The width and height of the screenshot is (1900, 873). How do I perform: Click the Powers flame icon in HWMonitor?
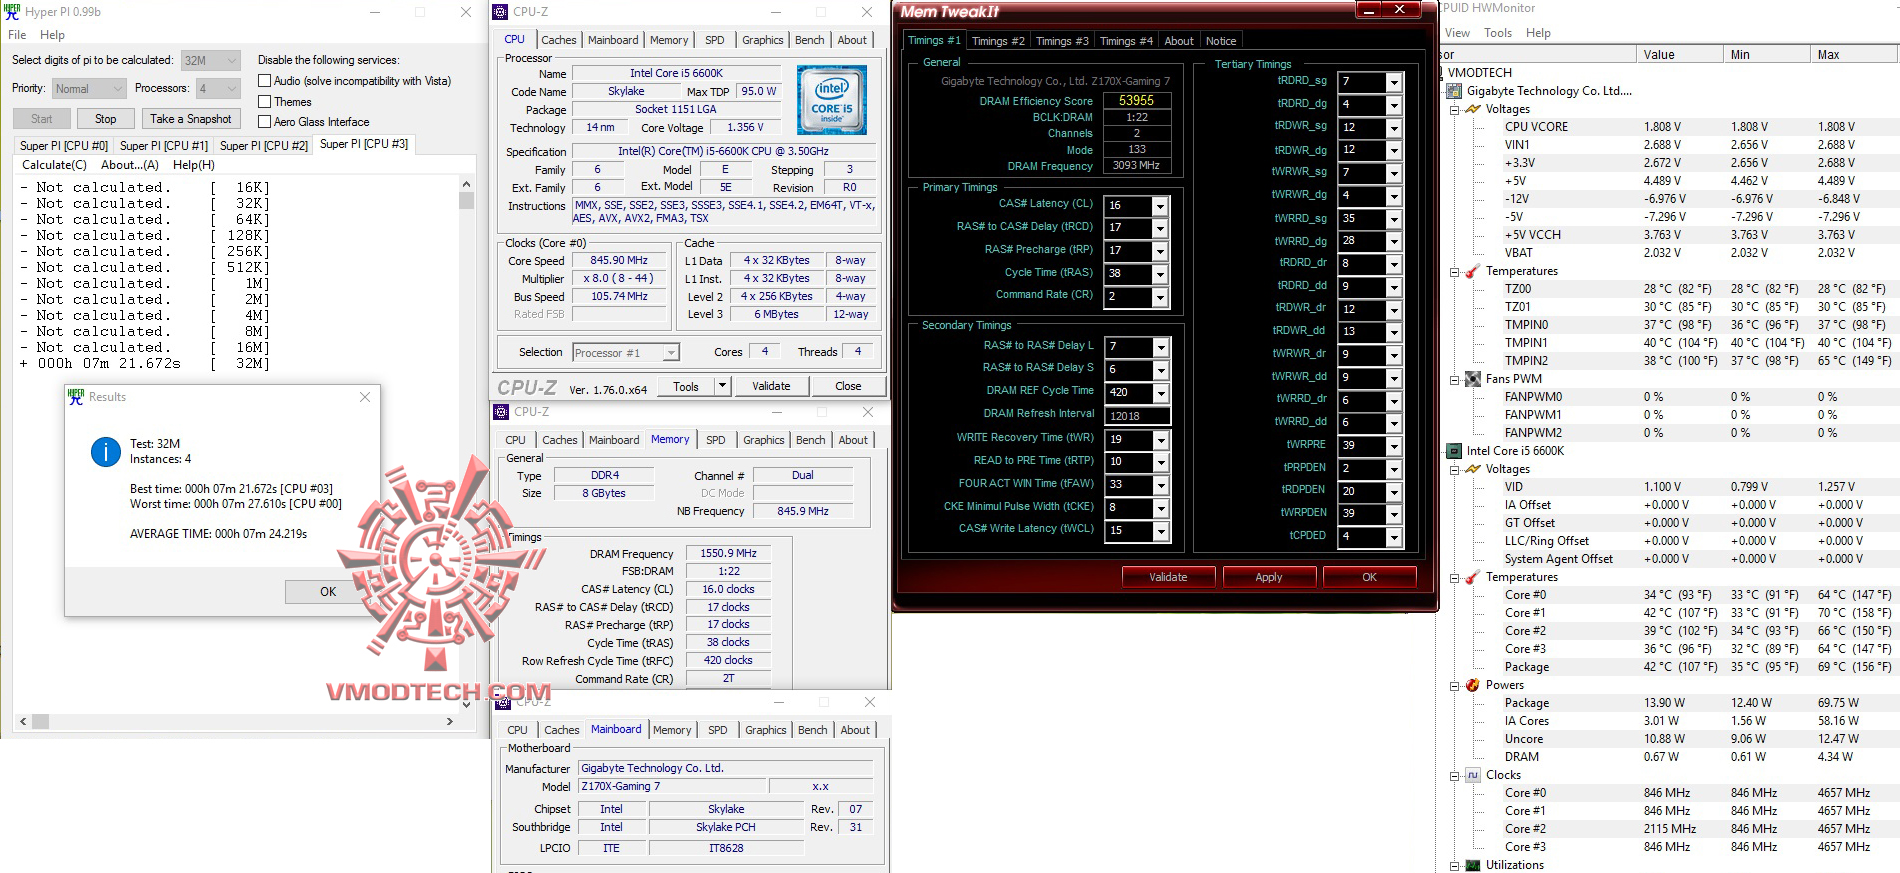coord(1473,685)
